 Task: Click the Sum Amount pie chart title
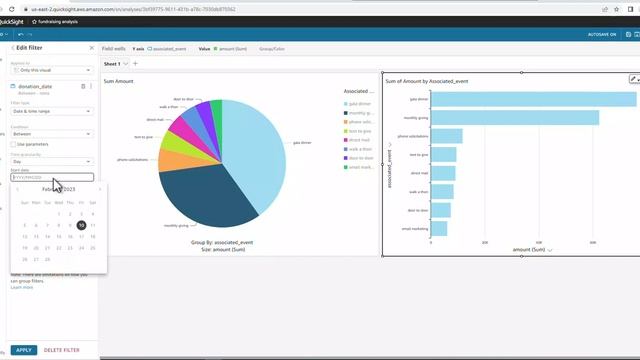pos(118,81)
